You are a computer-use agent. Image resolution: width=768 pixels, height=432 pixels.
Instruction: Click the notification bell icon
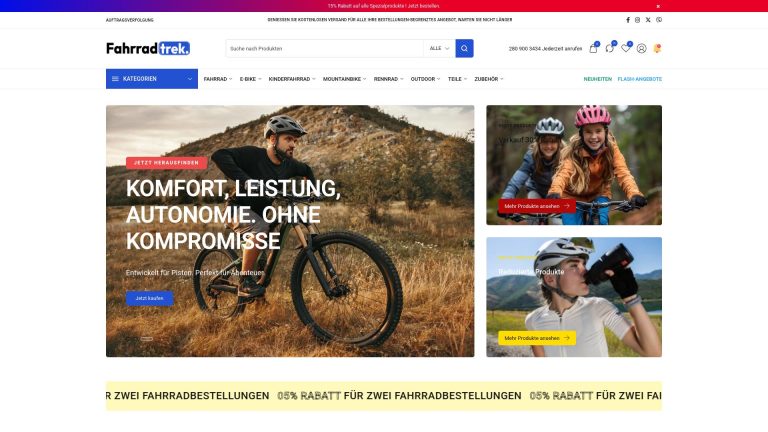[x=657, y=48]
